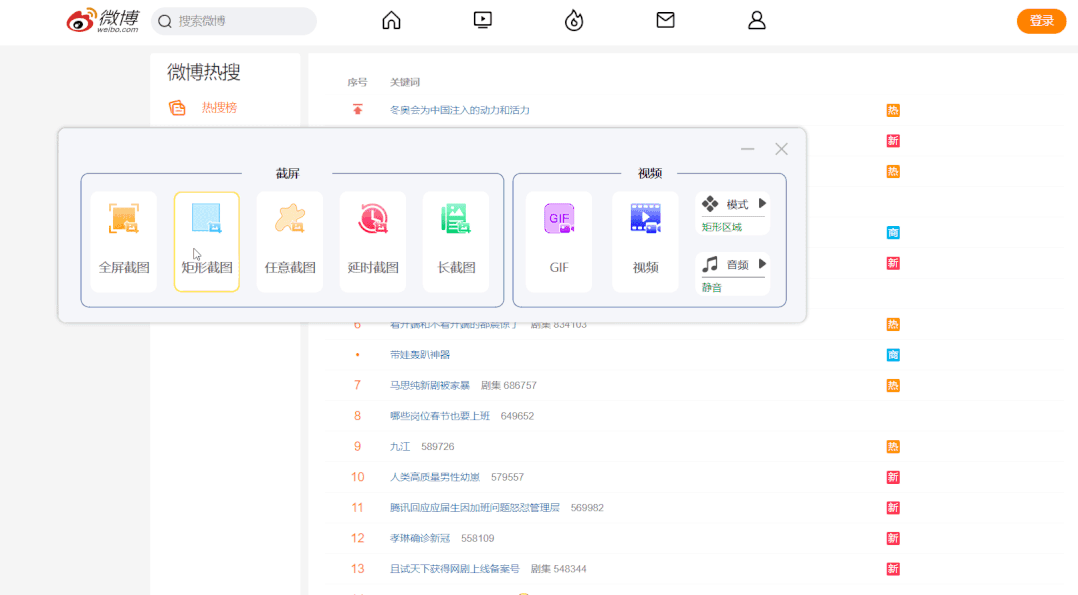Click rank number 10
The image size is (1078, 595).
coord(358,477)
